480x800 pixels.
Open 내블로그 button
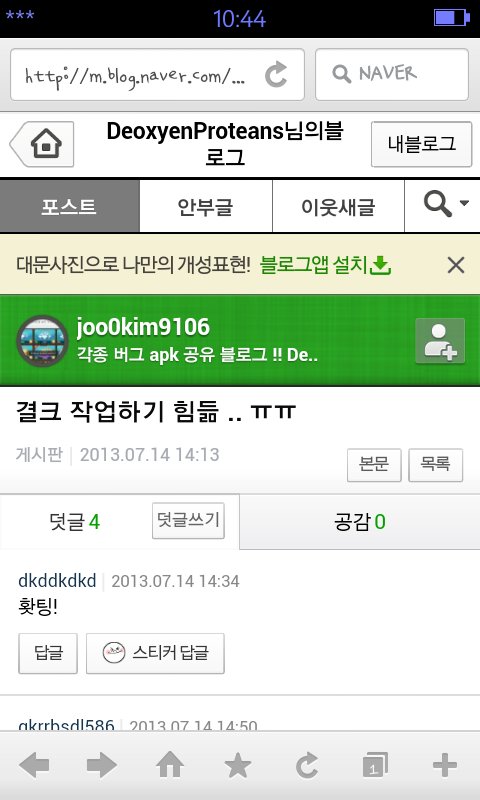421,144
